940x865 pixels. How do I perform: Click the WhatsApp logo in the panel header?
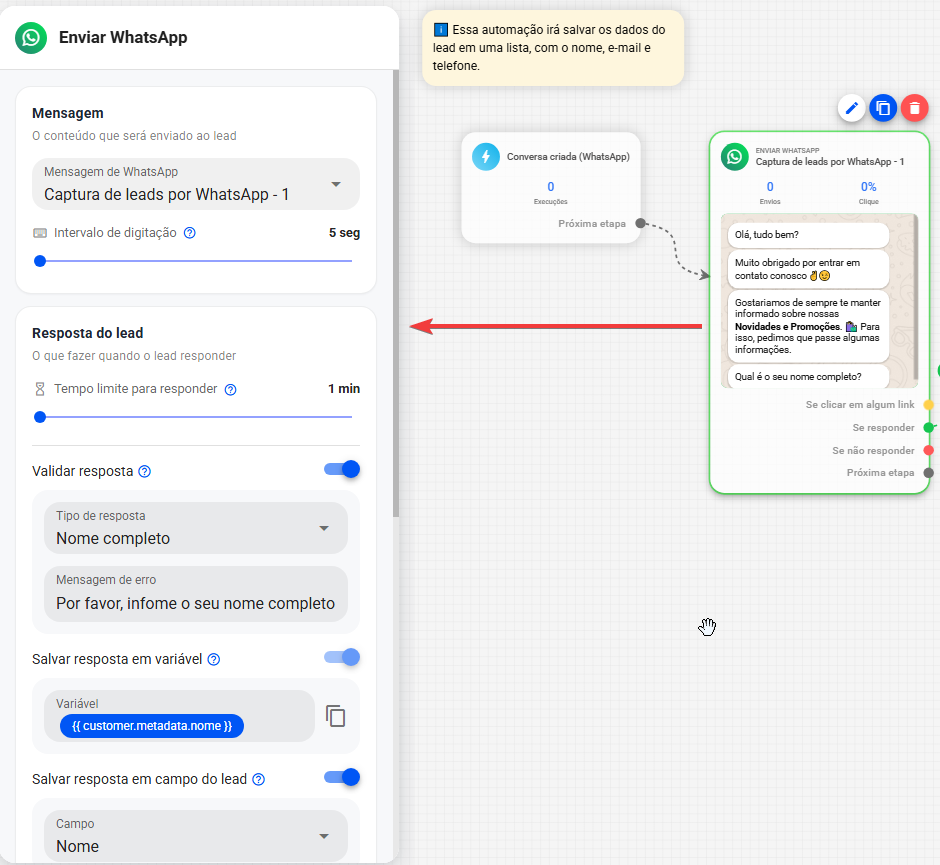(x=31, y=38)
